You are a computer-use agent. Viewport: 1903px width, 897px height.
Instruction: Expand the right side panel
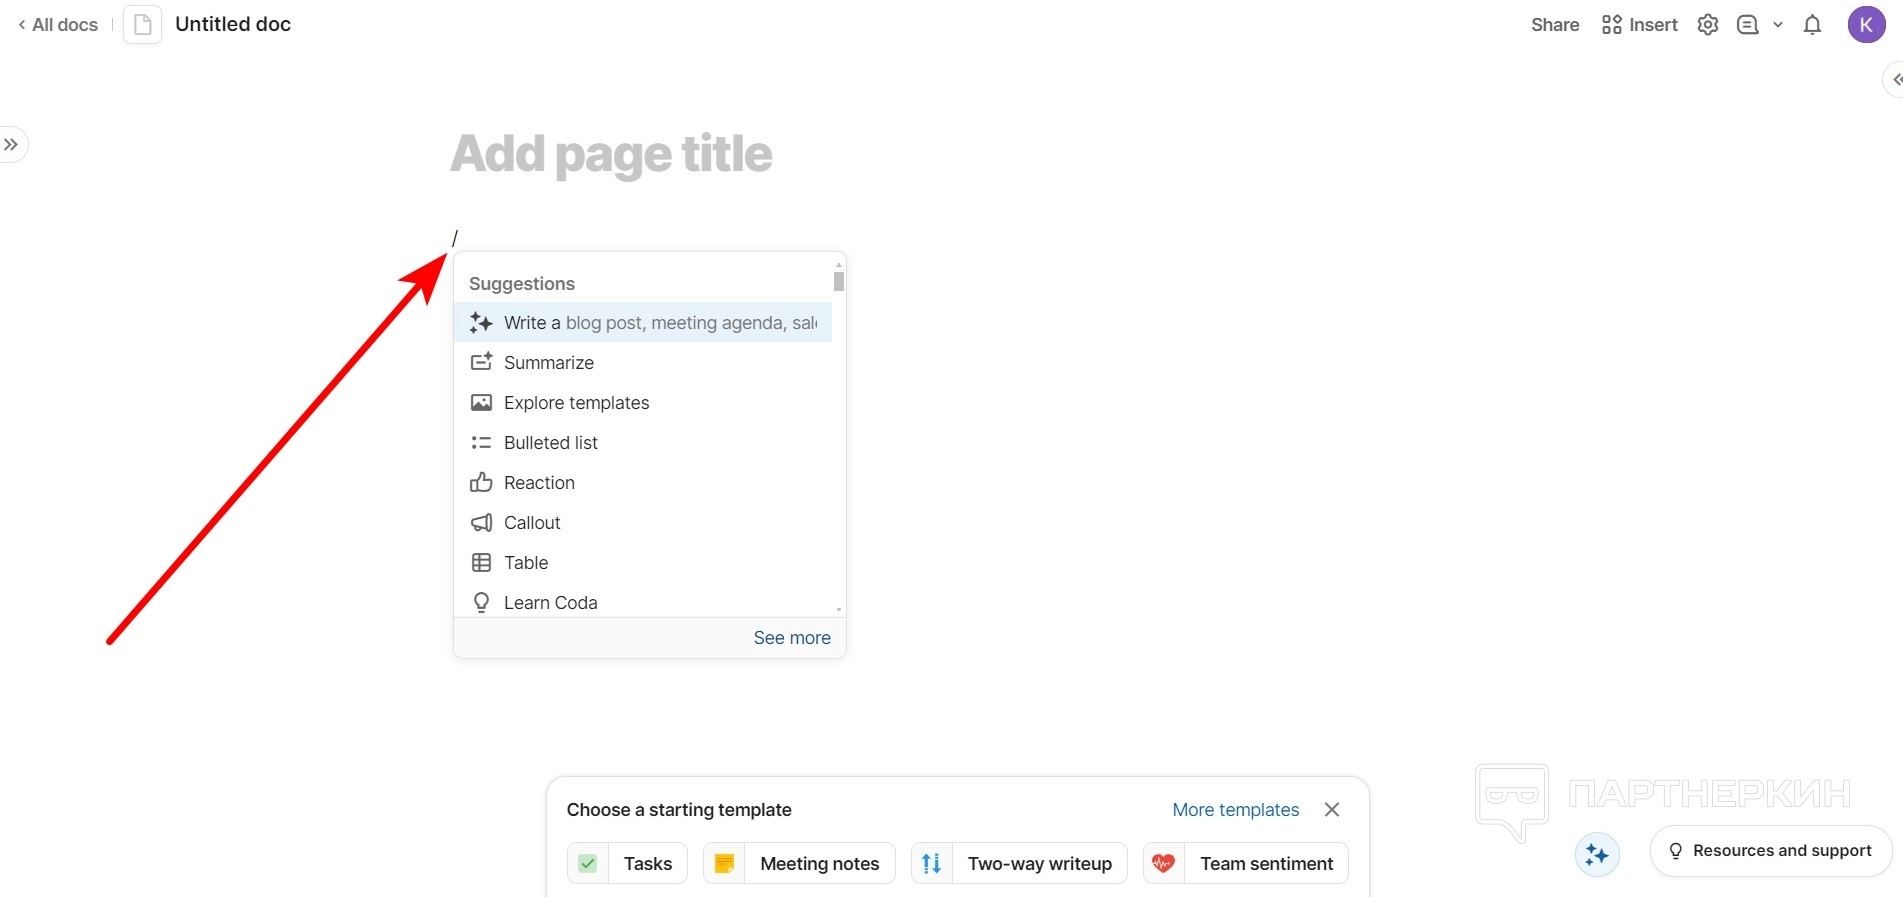pos(1895,79)
